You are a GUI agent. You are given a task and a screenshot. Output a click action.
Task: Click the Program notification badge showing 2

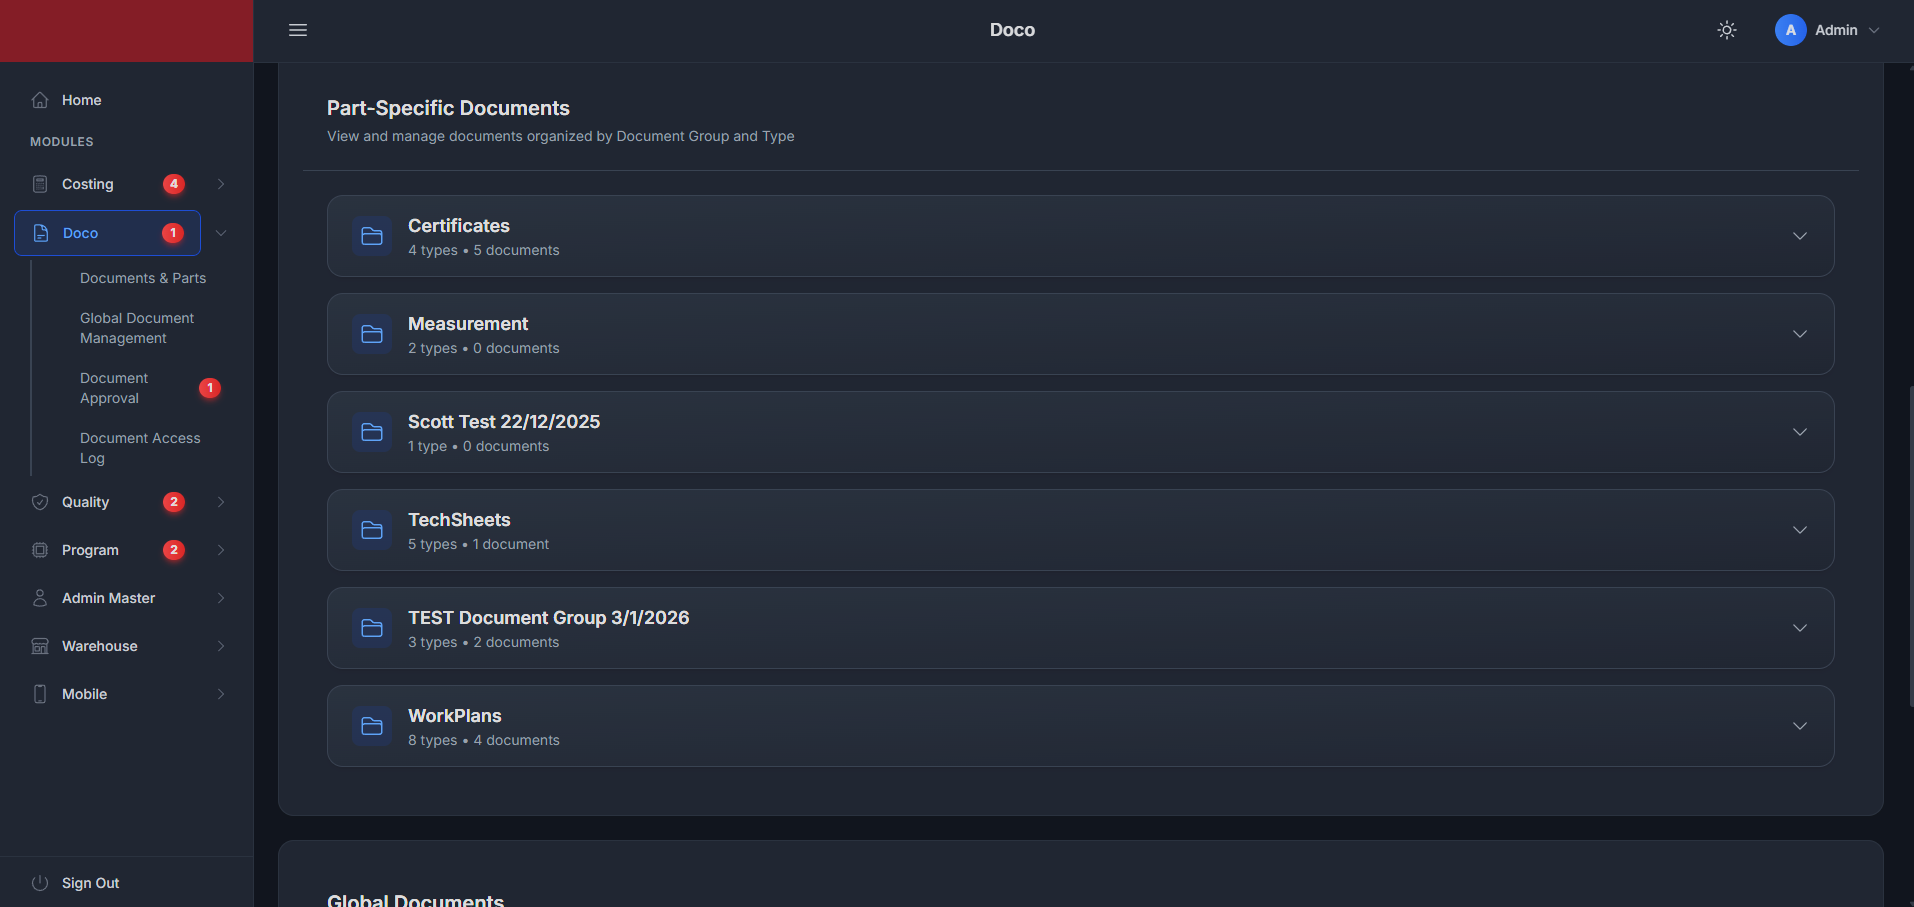(174, 550)
